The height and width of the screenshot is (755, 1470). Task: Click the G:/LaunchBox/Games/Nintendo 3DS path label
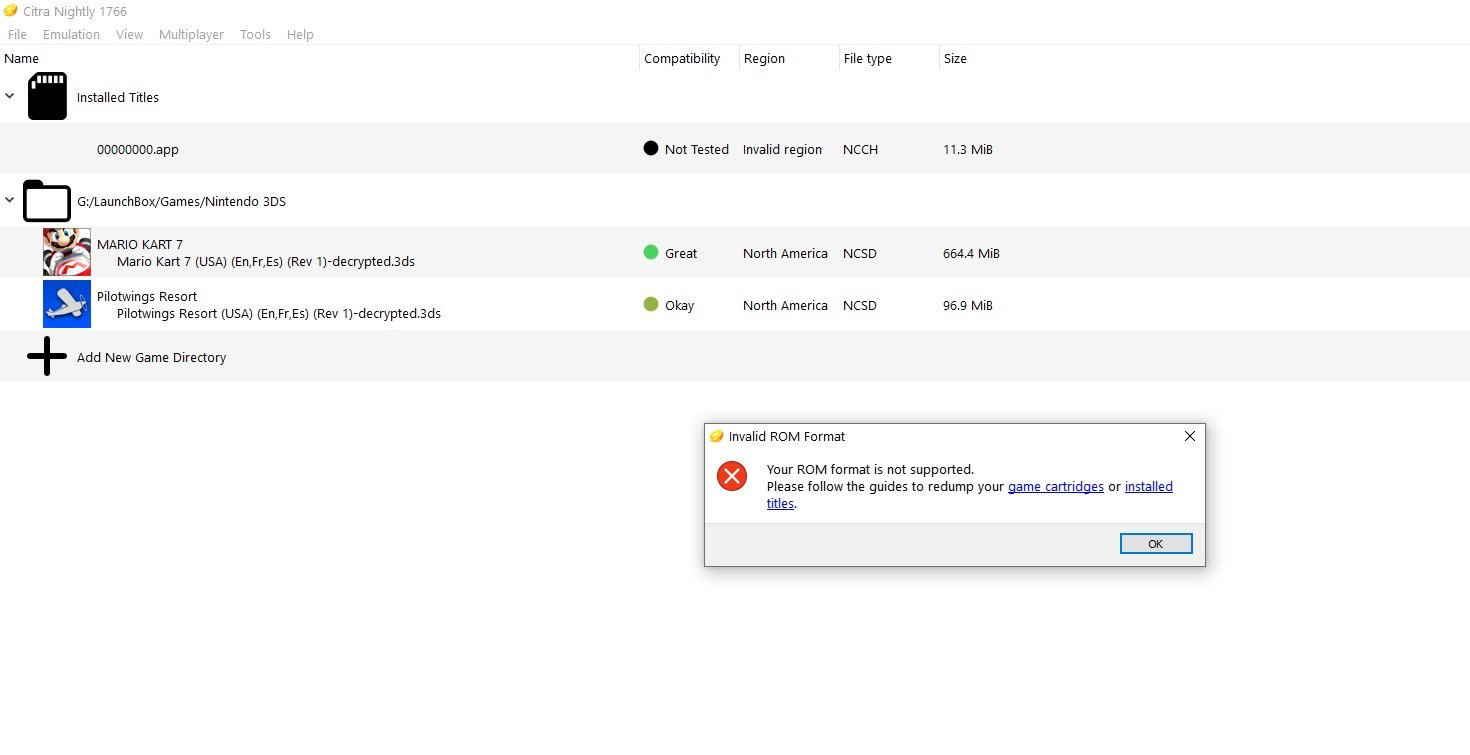coord(181,201)
